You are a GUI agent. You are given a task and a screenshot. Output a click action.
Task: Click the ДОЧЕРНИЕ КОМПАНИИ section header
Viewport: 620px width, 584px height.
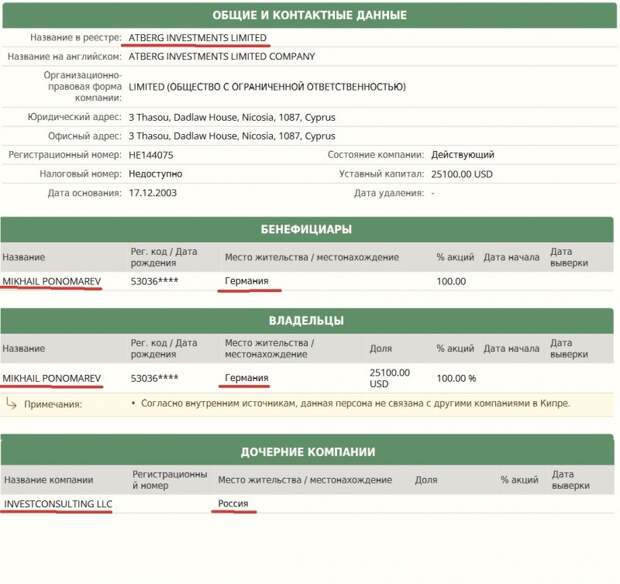(x=308, y=452)
